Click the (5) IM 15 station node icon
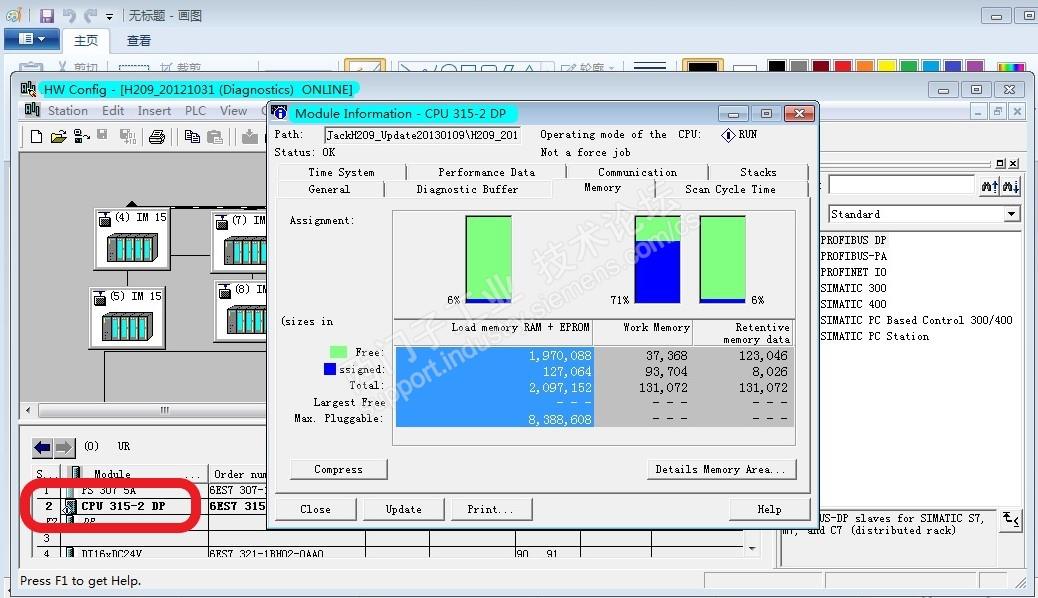The width and height of the screenshot is (1038, 598). [x=127, y=318]
